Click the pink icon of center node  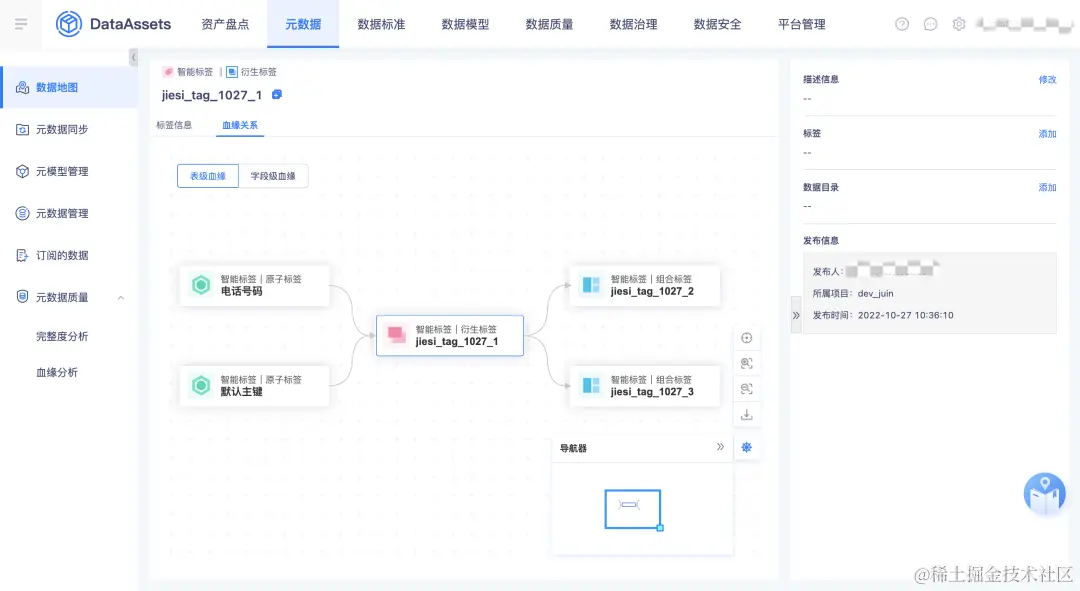(397, 335)
